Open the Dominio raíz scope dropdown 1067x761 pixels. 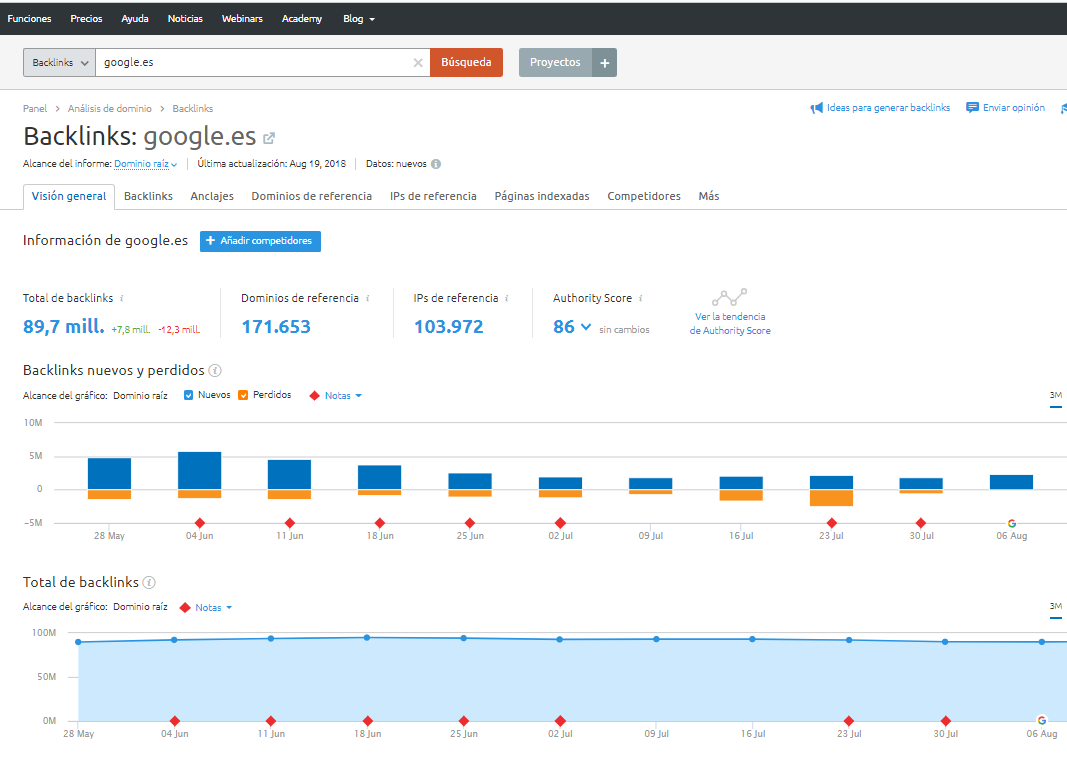(x=146, y=164)
